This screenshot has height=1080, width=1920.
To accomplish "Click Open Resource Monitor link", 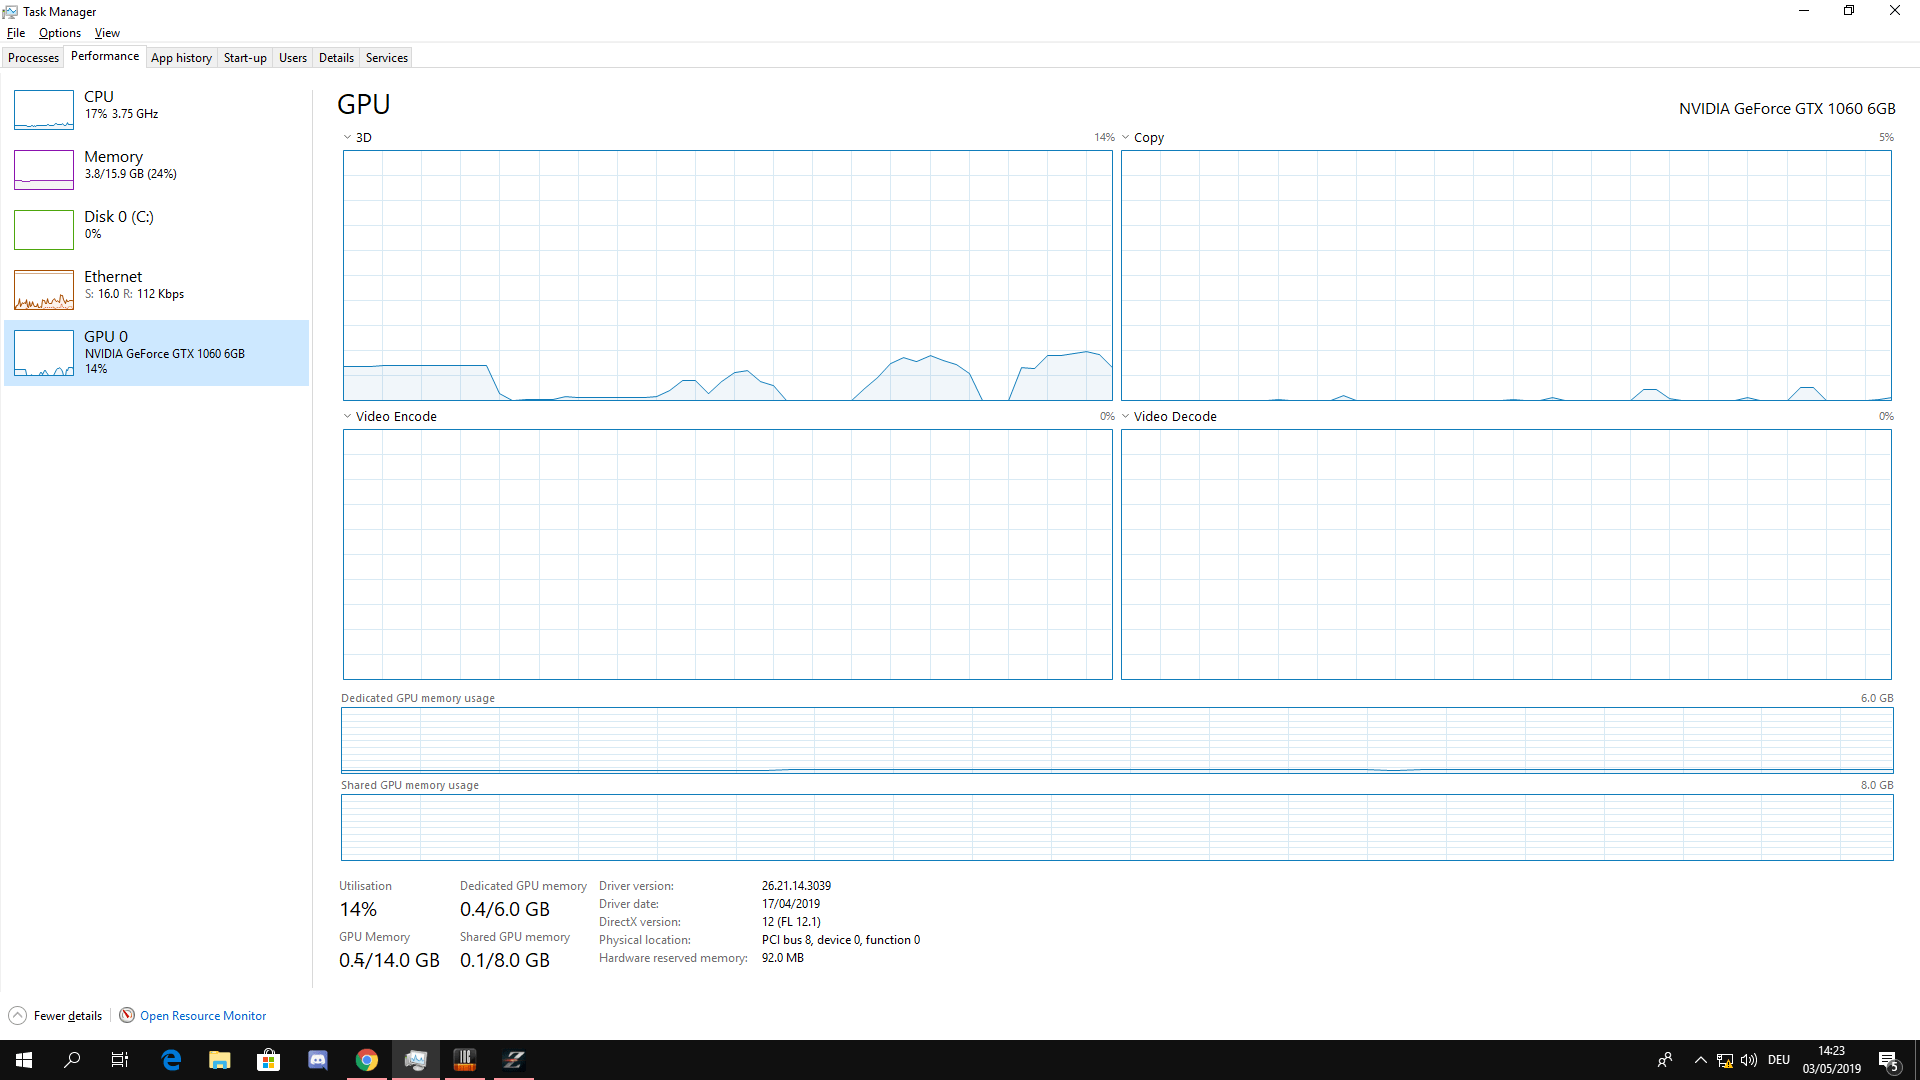I will 203,1016.
